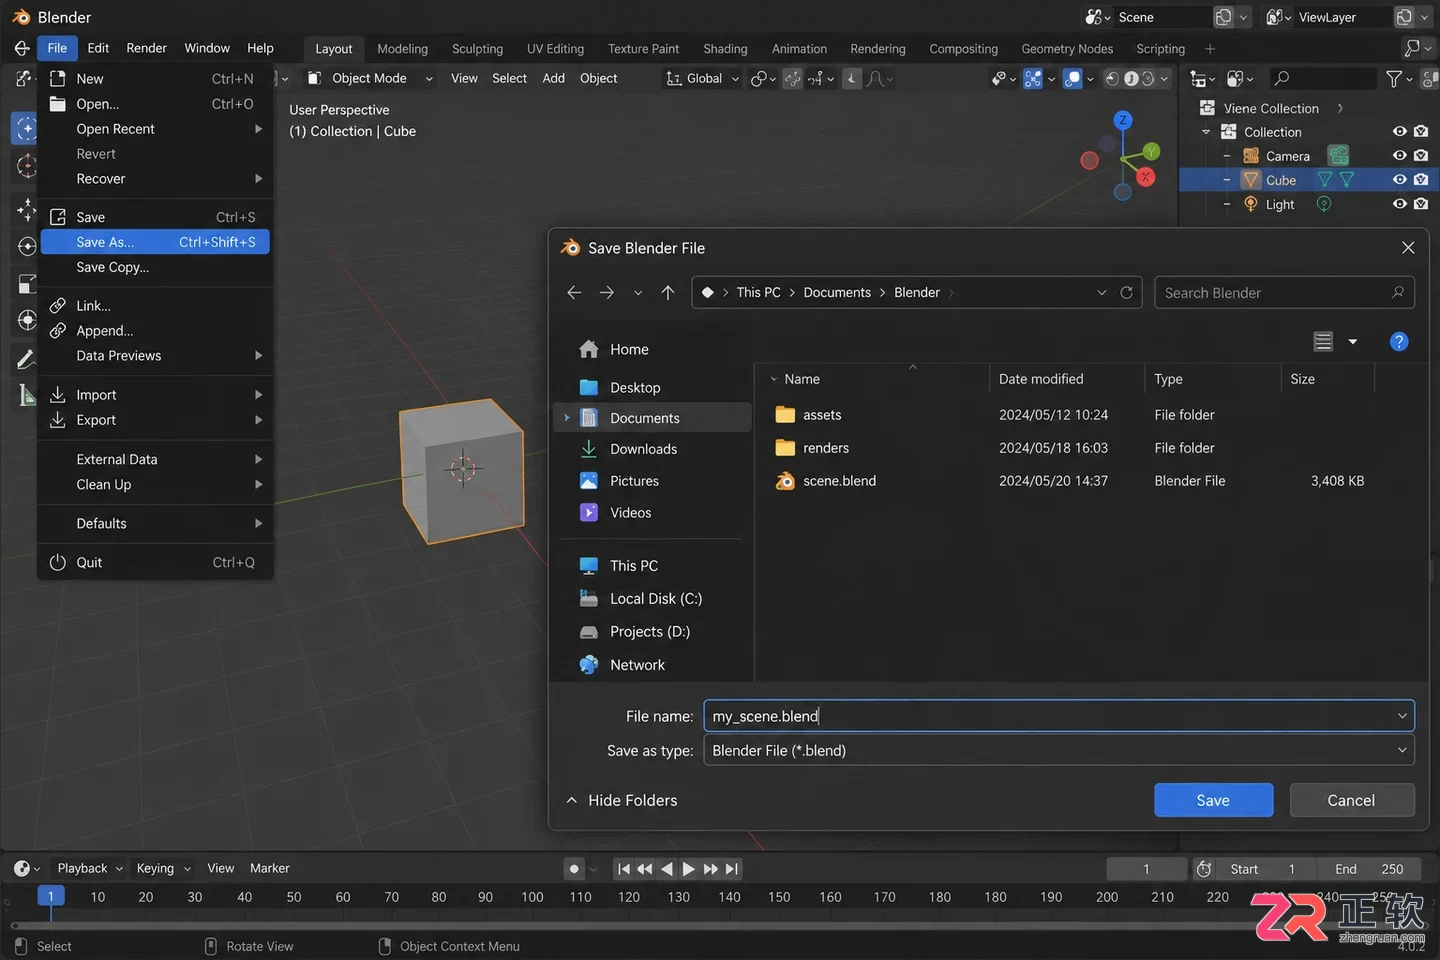Play animation in reverse
This screenshot has width=1440, height=960.
tap(667, 869)
